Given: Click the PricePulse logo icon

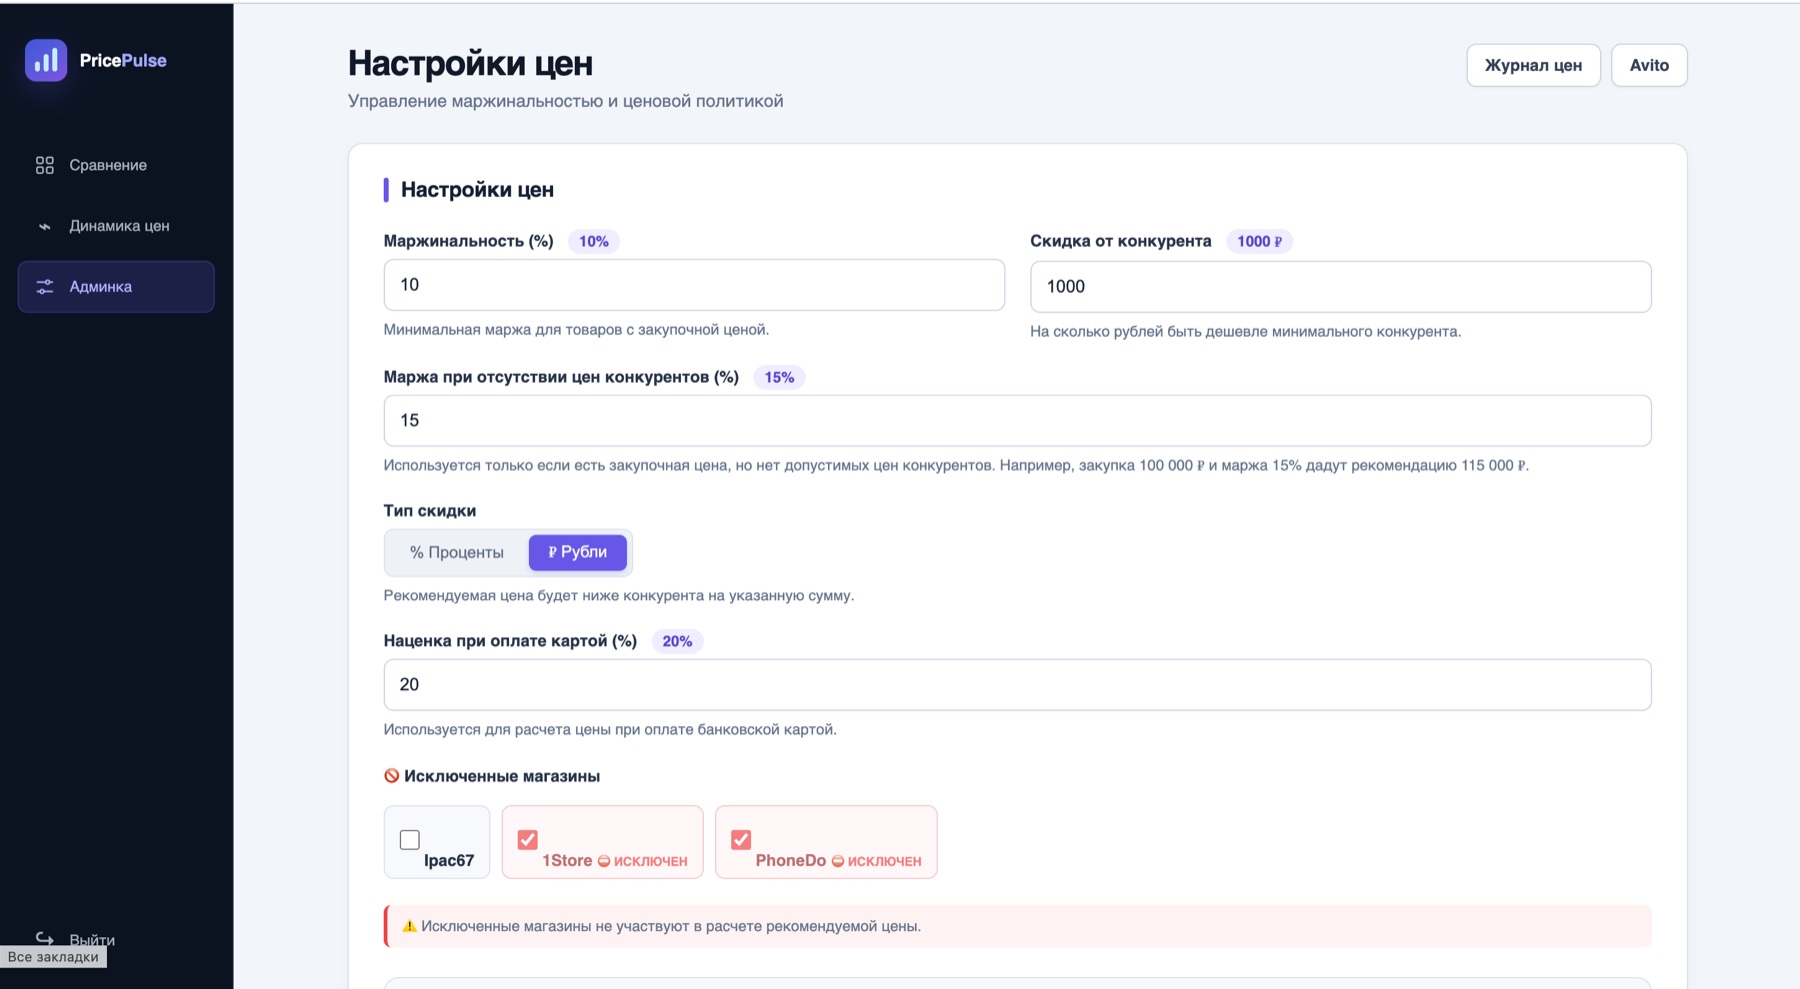Looking at the screenshot, I should click(x=46, y=60).
